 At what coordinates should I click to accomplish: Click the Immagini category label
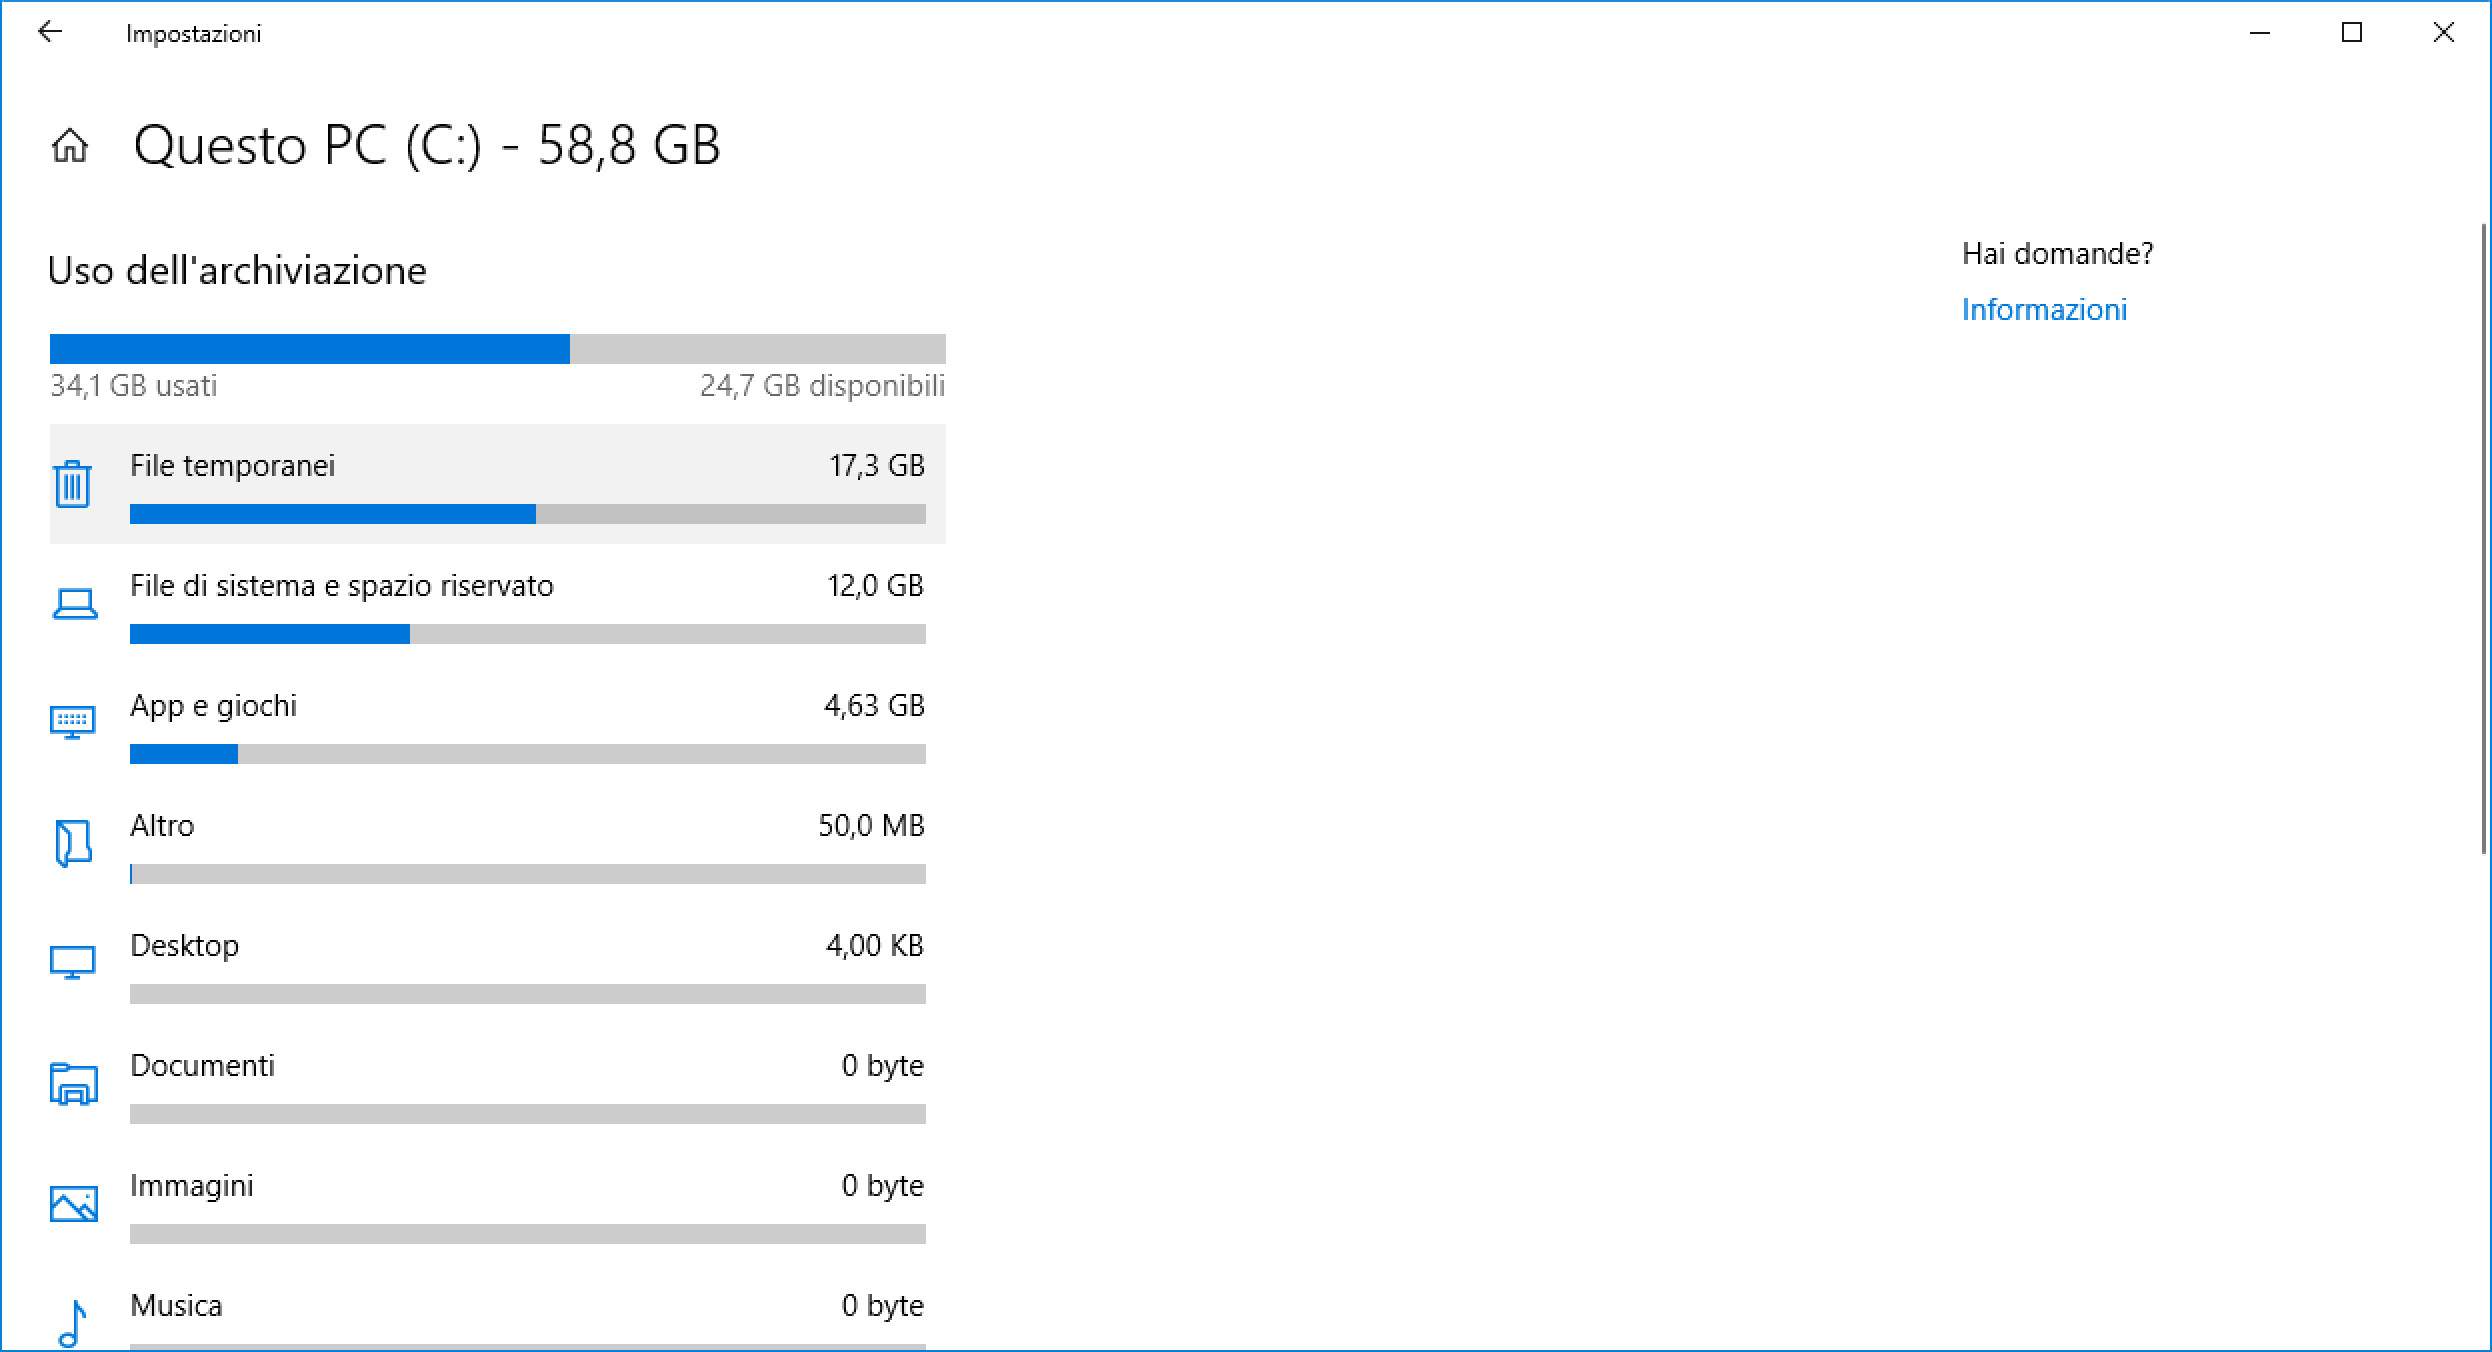[191, 1186]
